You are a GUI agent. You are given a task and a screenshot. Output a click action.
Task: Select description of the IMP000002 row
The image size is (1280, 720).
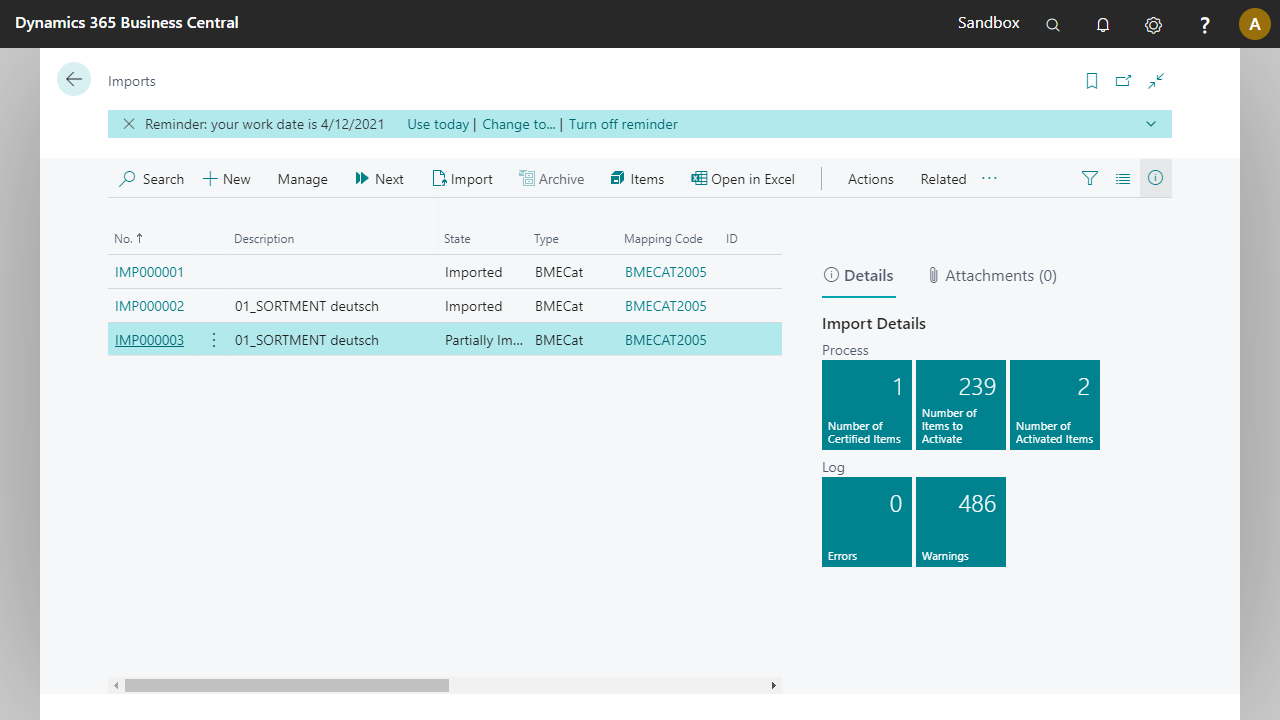coord(307,306)
